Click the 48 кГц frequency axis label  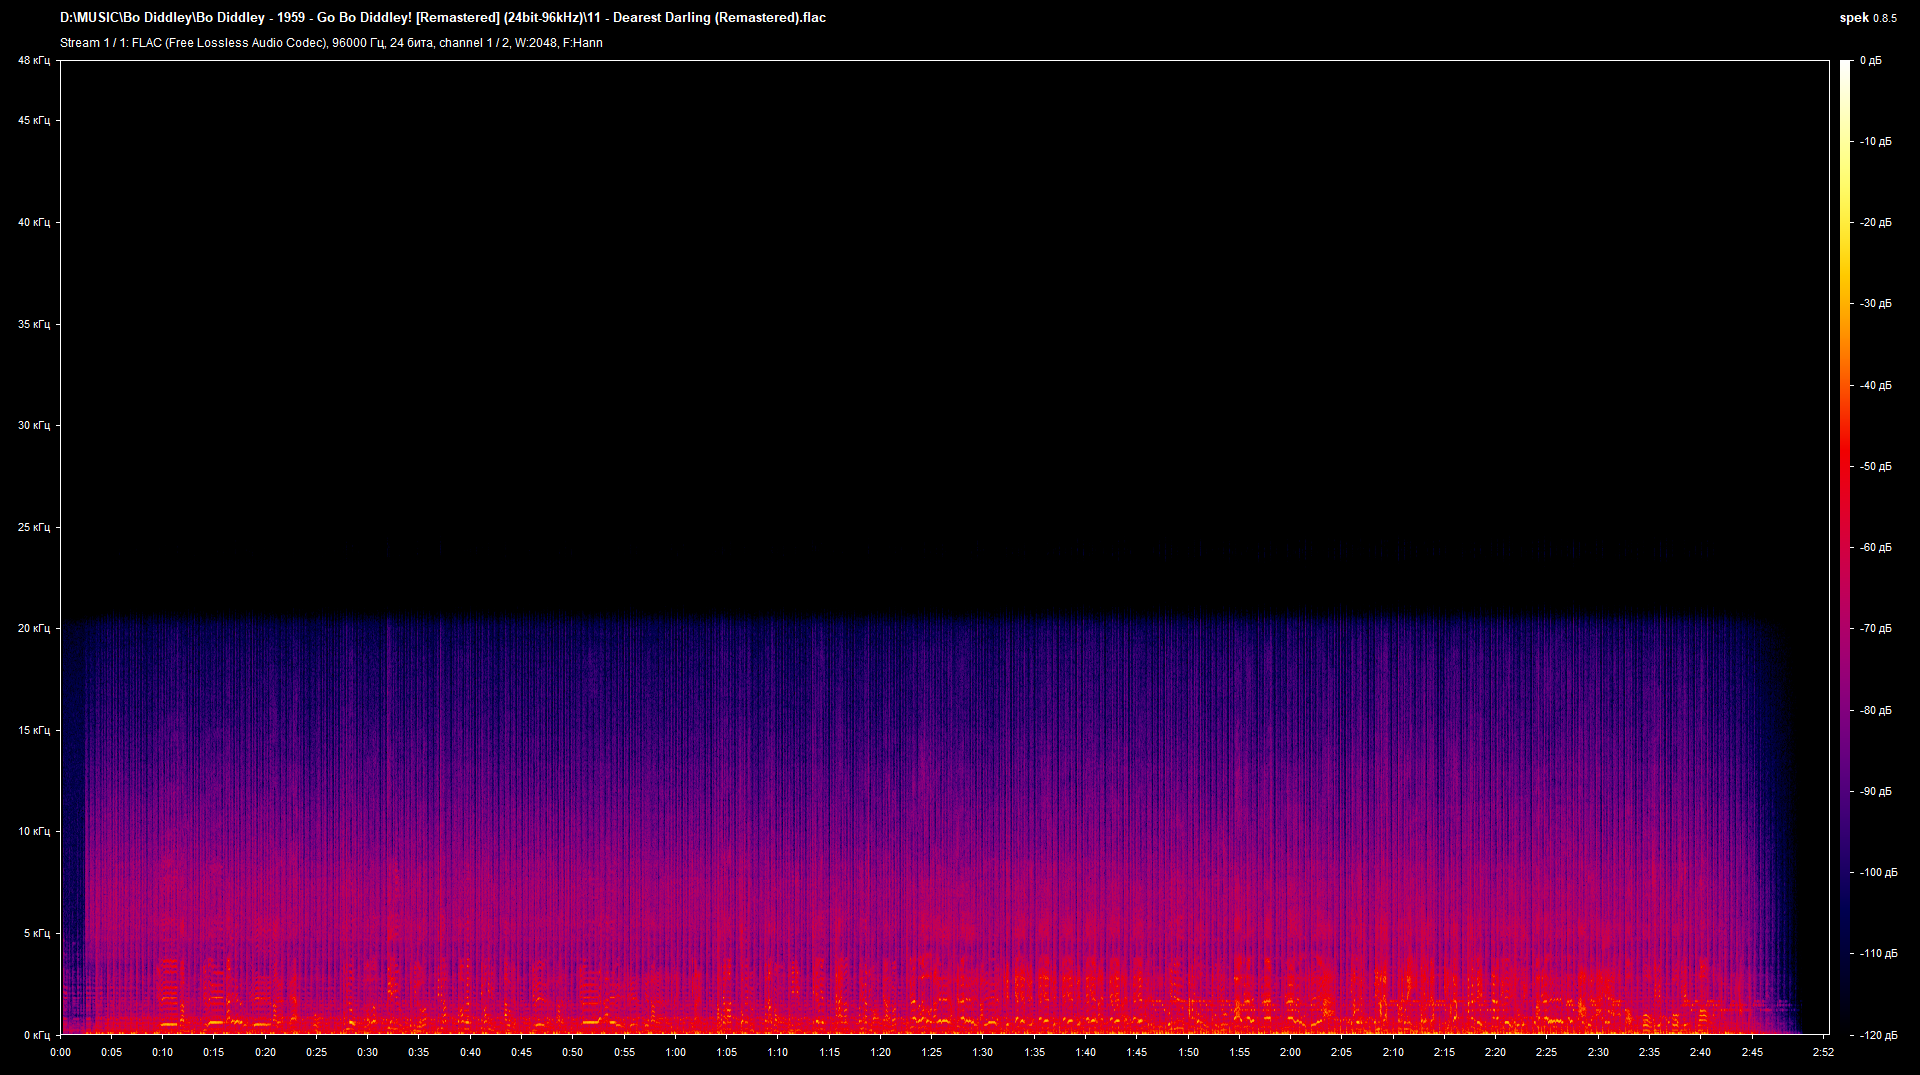[33, 61]
